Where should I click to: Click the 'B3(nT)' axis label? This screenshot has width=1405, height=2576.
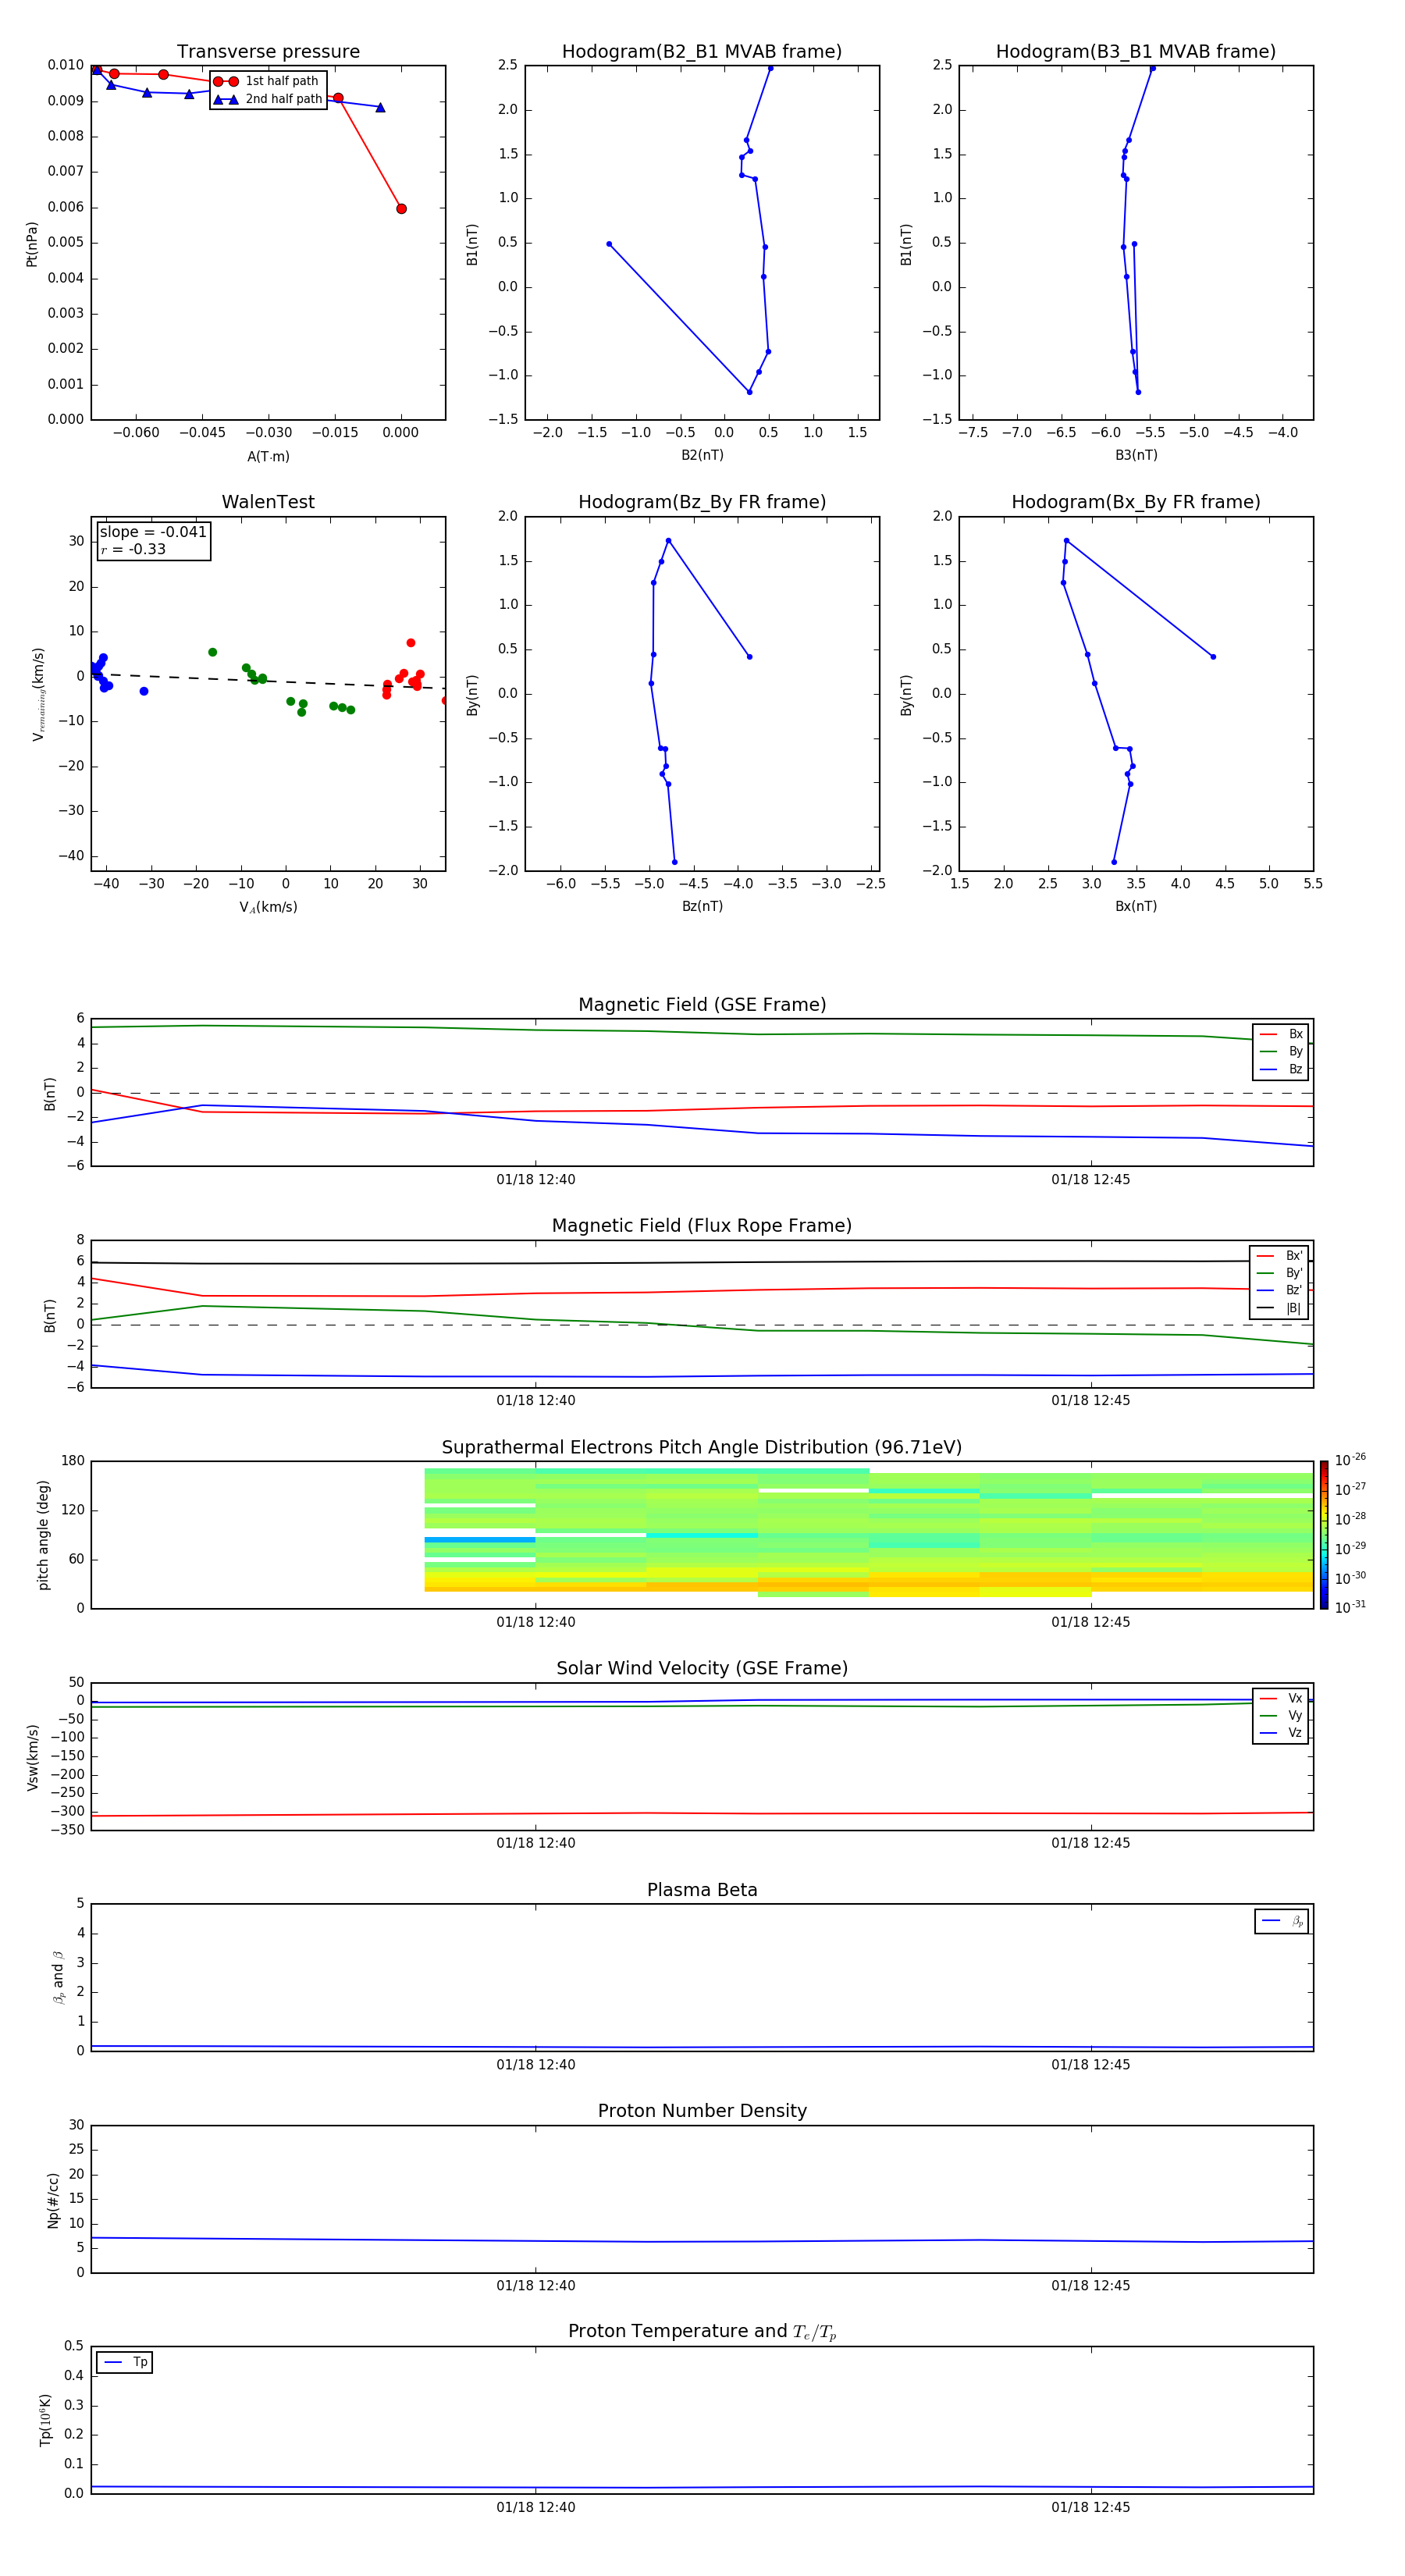coord(1136,455)
